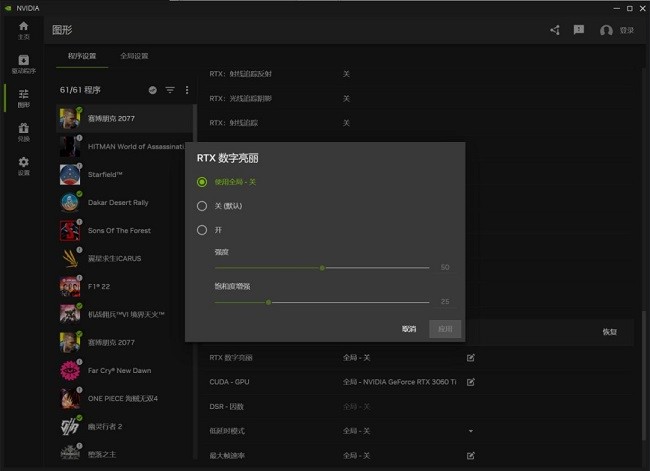This screenshot has width=650, height=471.
Task: Click edit icon for CUDA - GPU row
Action: coord(471,381)
